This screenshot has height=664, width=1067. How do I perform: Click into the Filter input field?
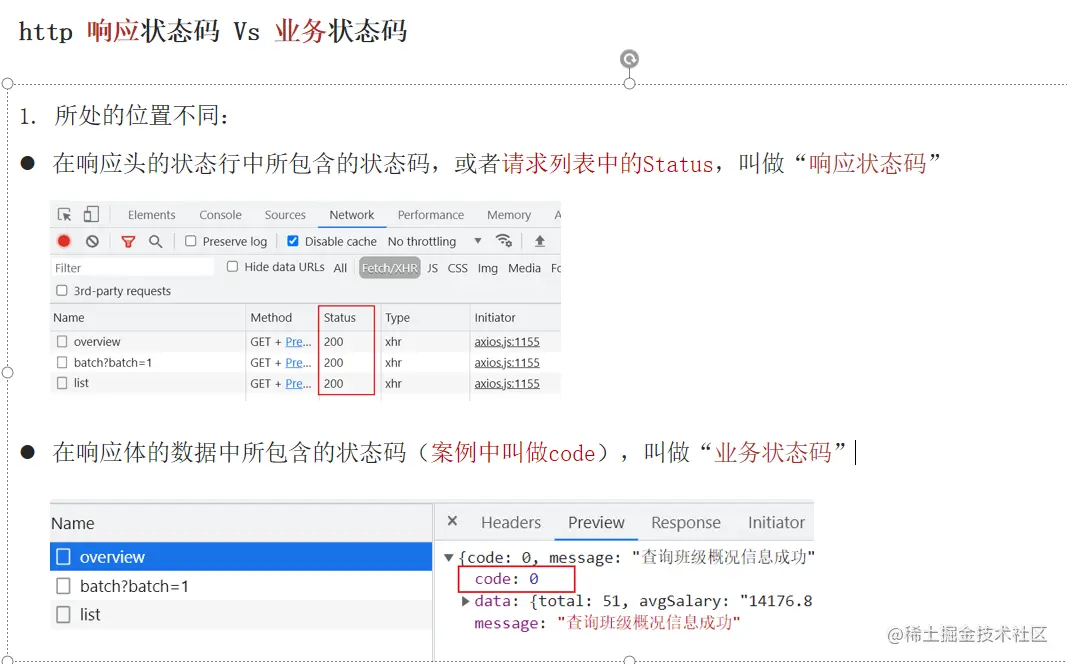[133, 268]
